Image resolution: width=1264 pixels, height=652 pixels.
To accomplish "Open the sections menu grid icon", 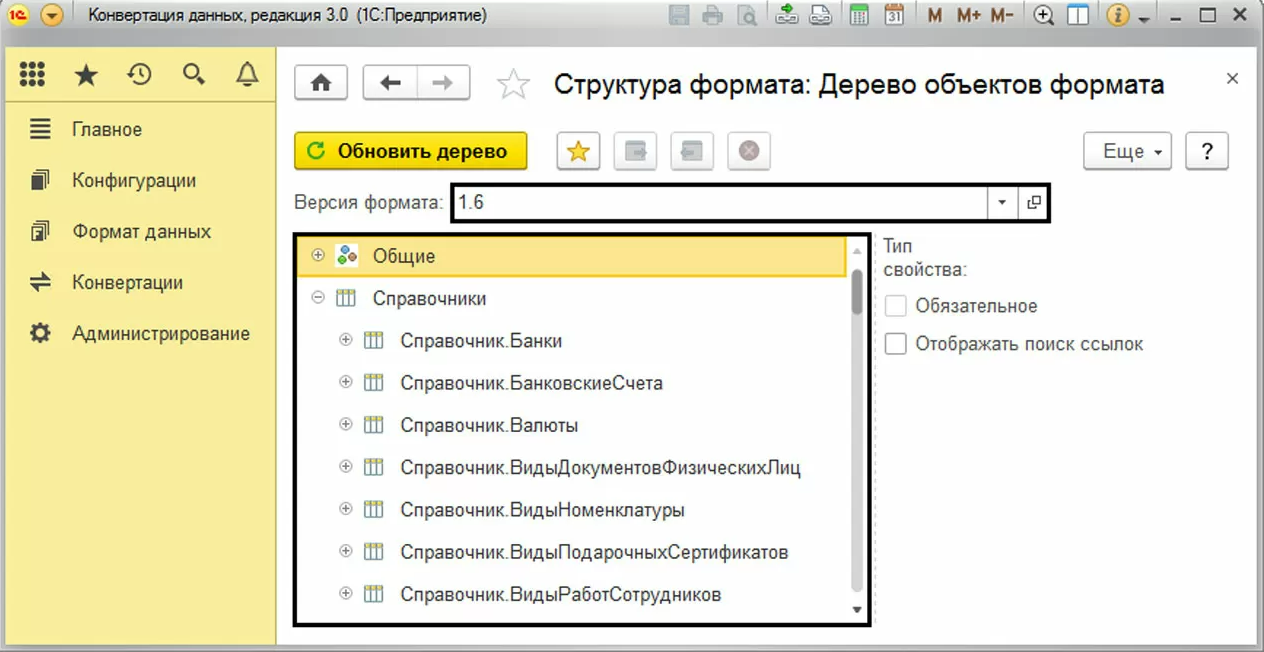I will (32, 75).
